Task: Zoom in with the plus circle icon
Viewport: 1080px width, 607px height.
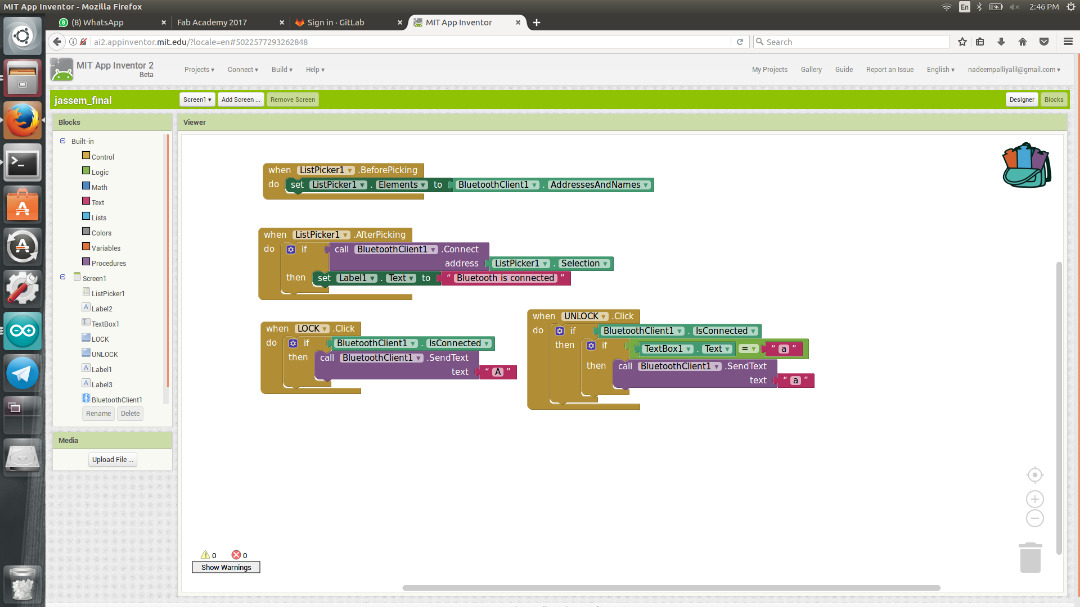Action: click(x=1035, y=499)
